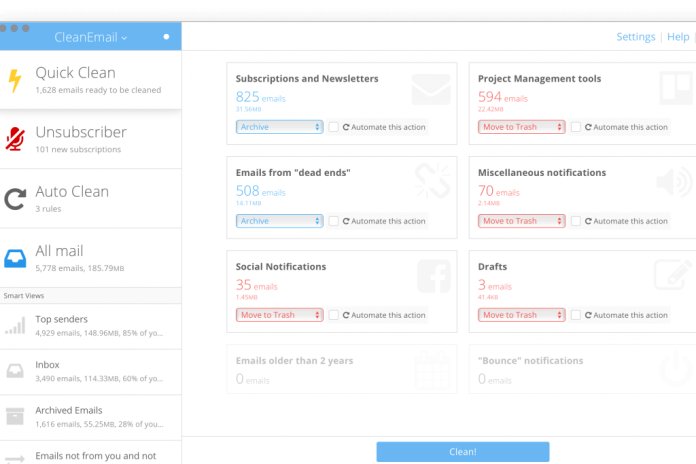Screen dimensions: 696x464
Task: Click the 3 emails count in Drafts
Action: pos(495,285)
